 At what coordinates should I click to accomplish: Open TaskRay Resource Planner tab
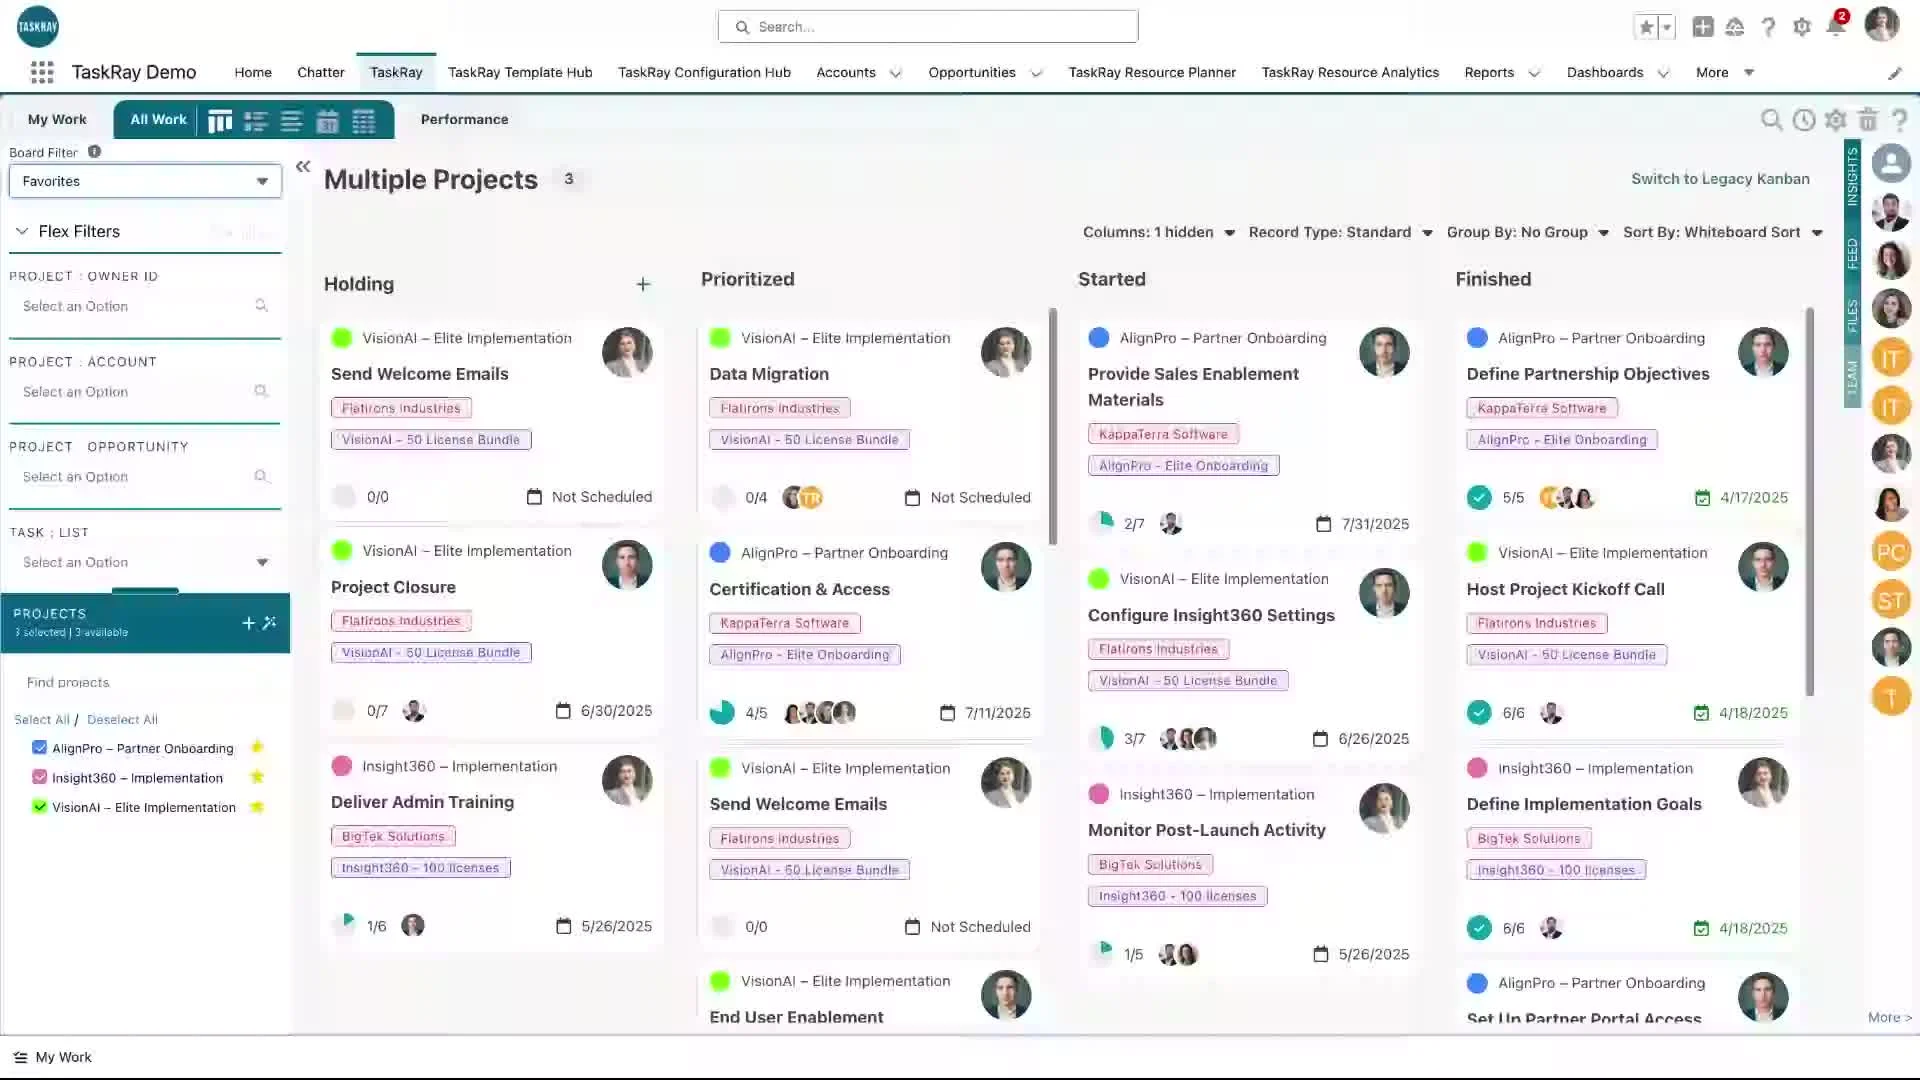click(1152, 72)
